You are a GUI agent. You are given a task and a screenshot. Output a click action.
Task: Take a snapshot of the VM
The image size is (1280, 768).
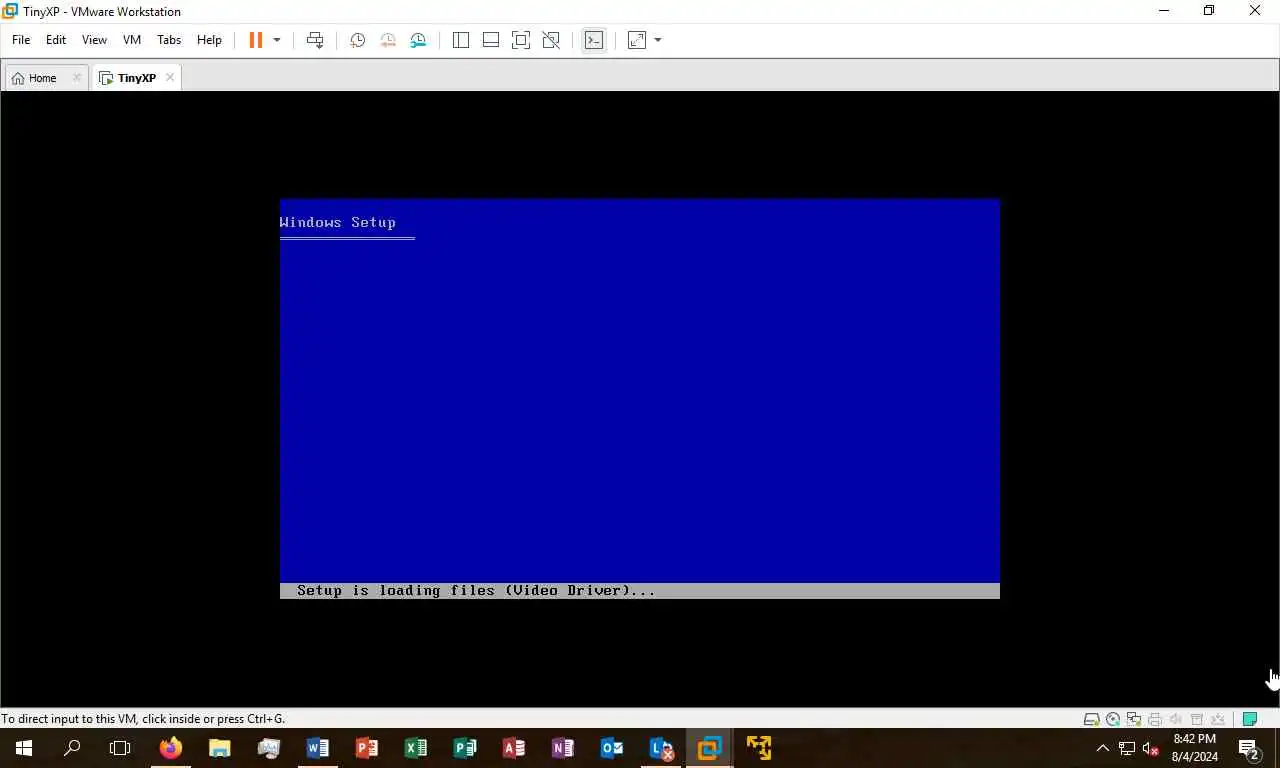coord(357,40)
